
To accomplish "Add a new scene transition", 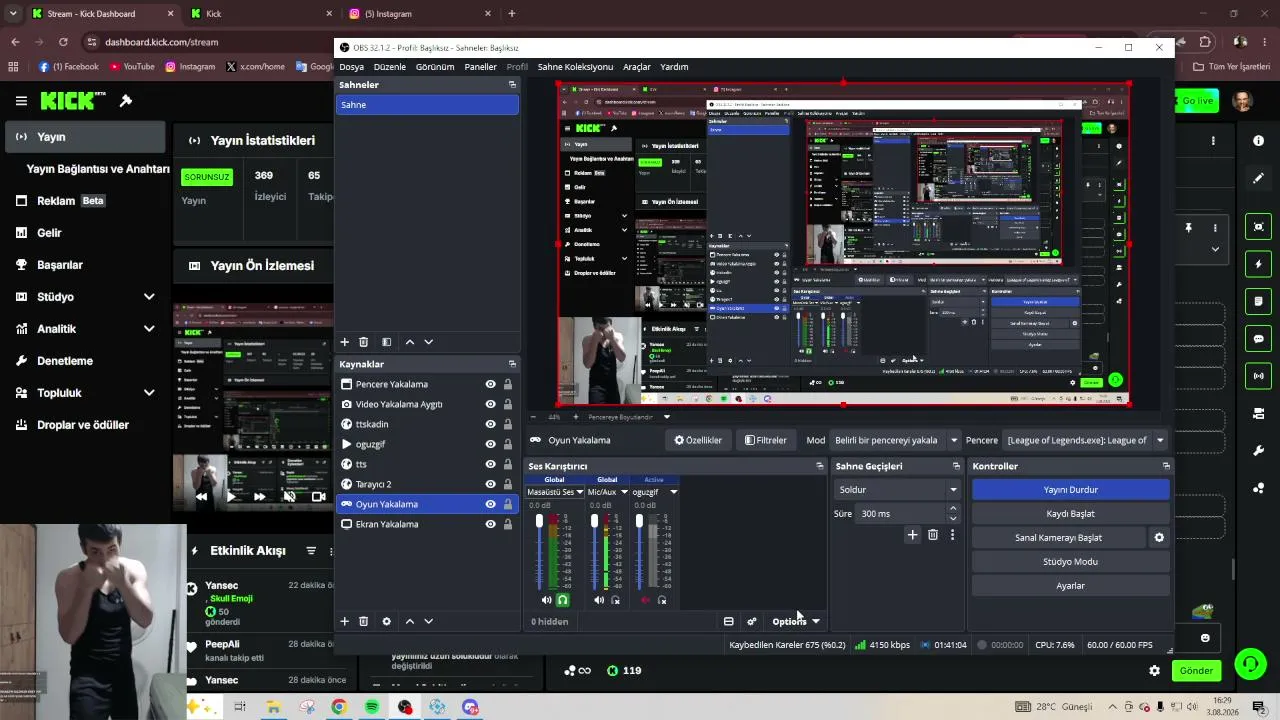I will [912, 535].
